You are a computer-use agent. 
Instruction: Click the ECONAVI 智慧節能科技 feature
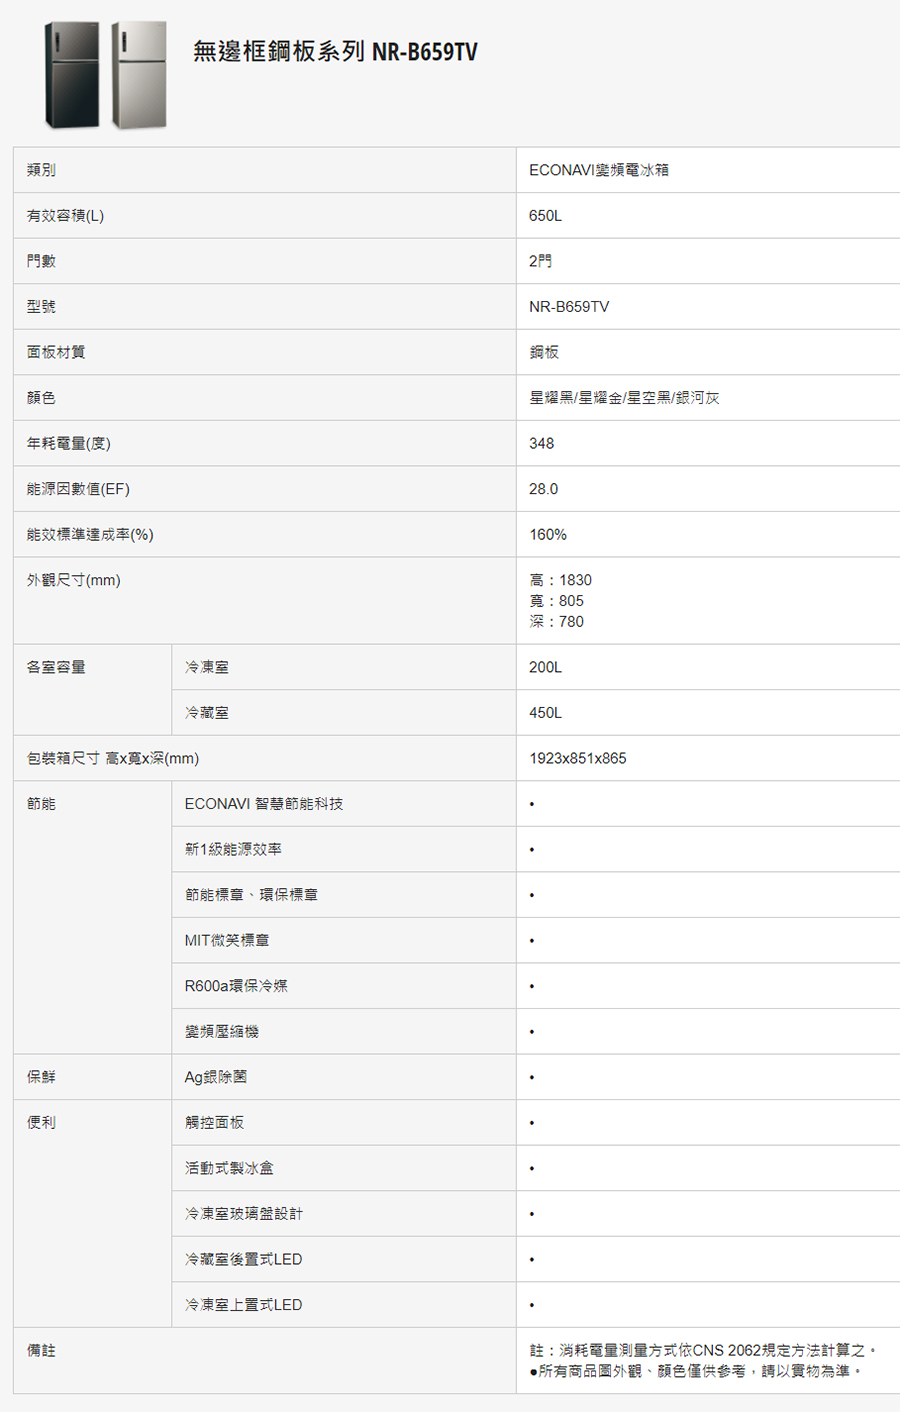264,804
